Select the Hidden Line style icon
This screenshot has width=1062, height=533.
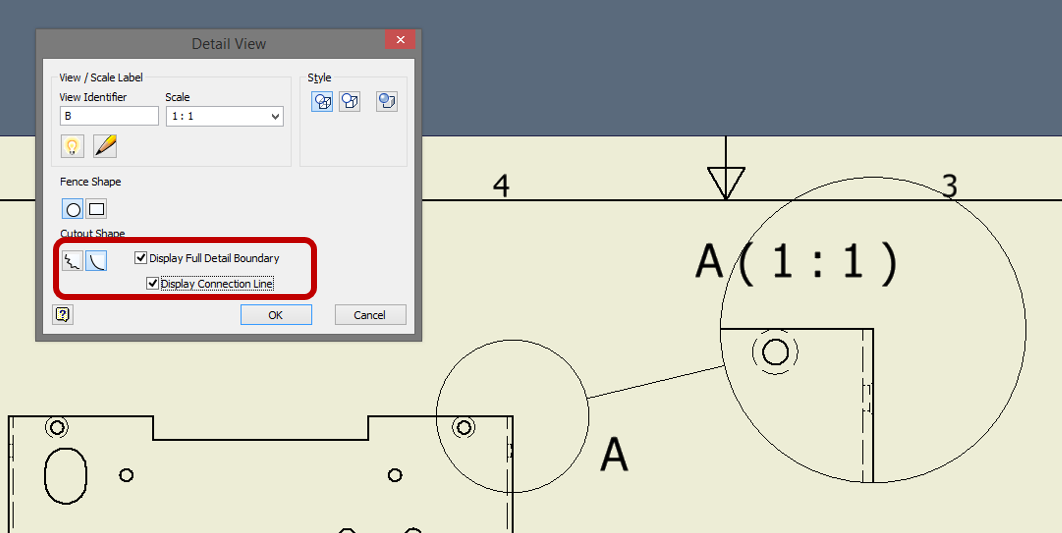[x=322, y=102]
